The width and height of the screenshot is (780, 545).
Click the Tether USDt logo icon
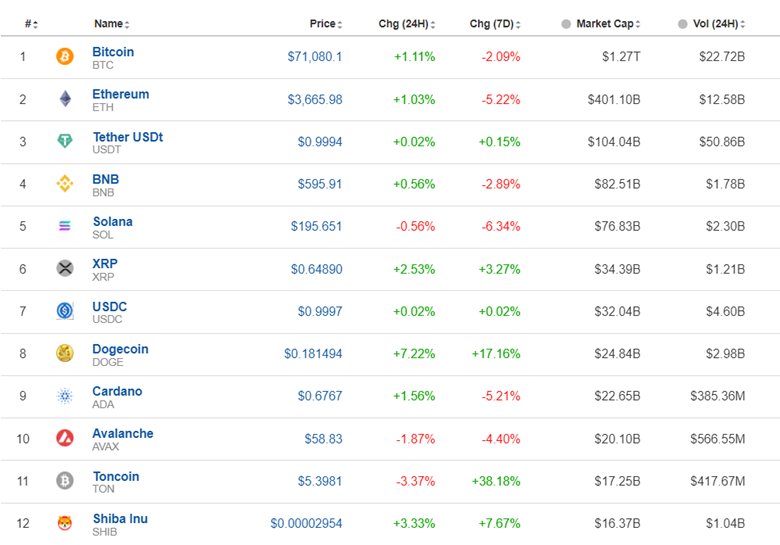(65, 141)
